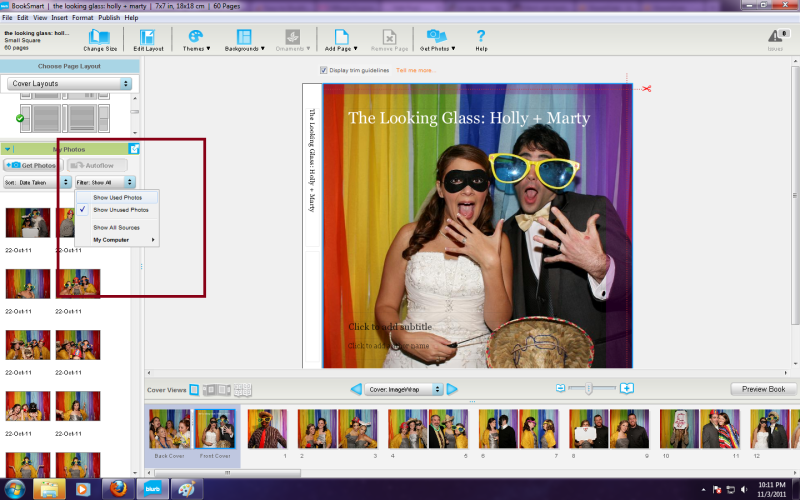Select Show Used Photos menu entry
The height and width of the screenshot is (500, 800).
tap(117, 197)
